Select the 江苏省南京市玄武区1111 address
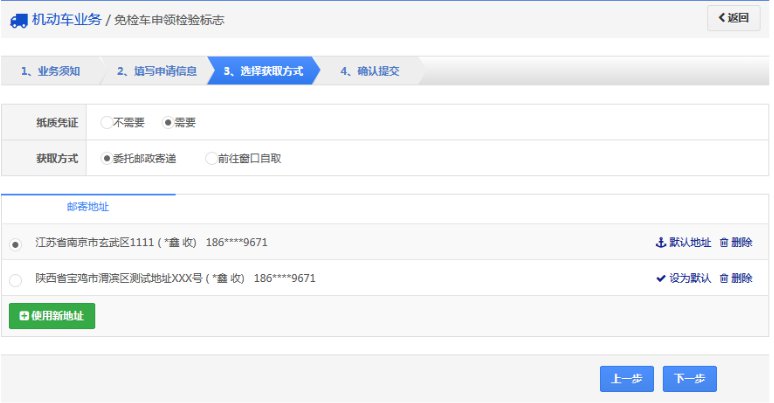The height and width of the screenshot is (403, 774). 15,244
